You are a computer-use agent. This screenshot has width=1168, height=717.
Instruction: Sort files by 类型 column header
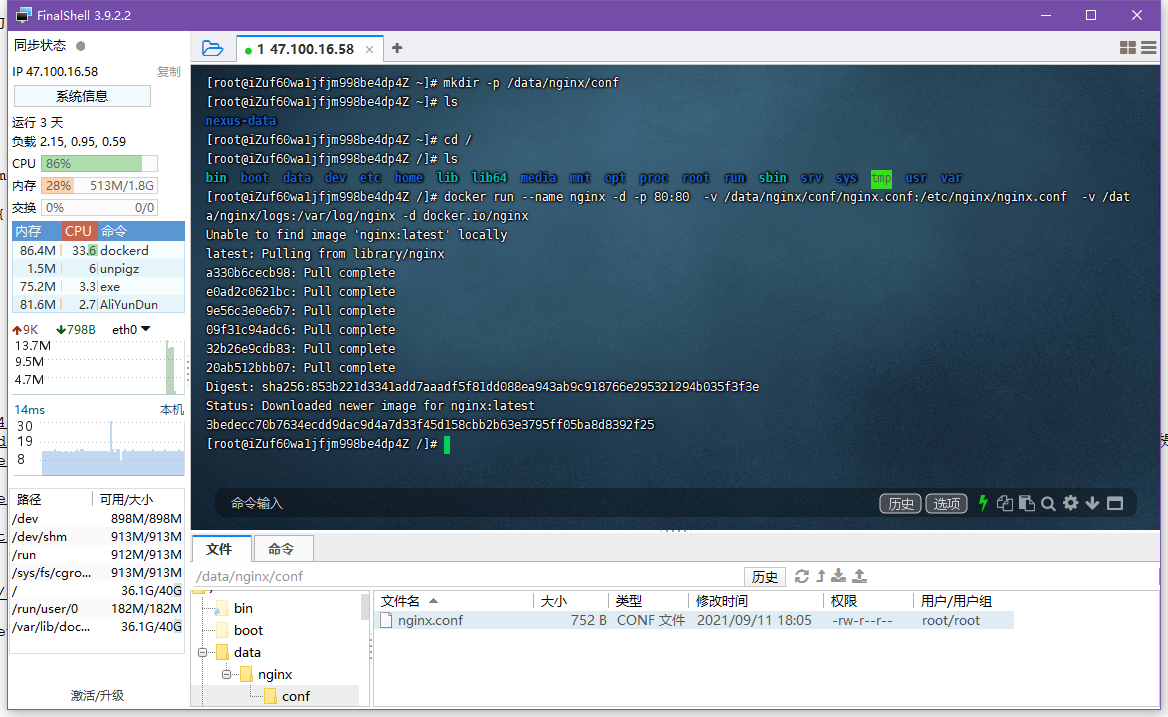coord(649,601)
